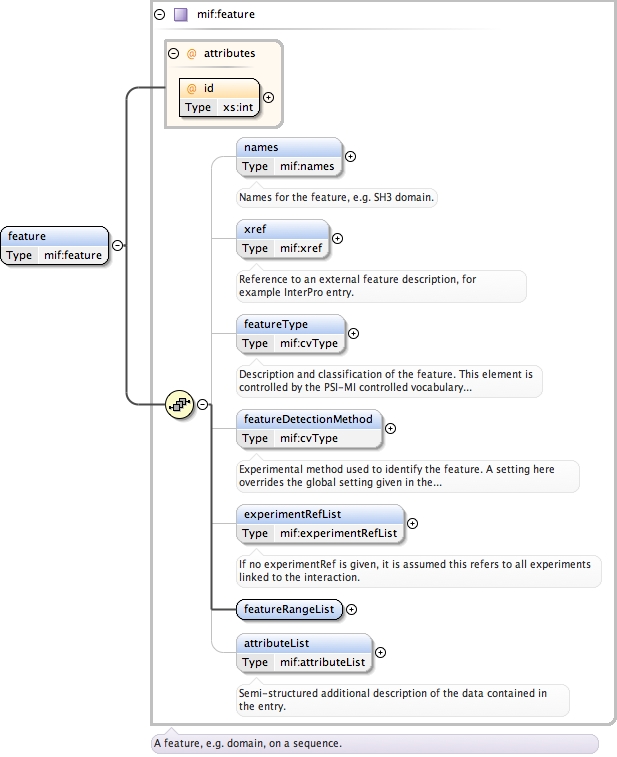The height and width of the screenshot is (757, 617).
Task: Expand the attributeList element
Action: click(x=380, y=652)
